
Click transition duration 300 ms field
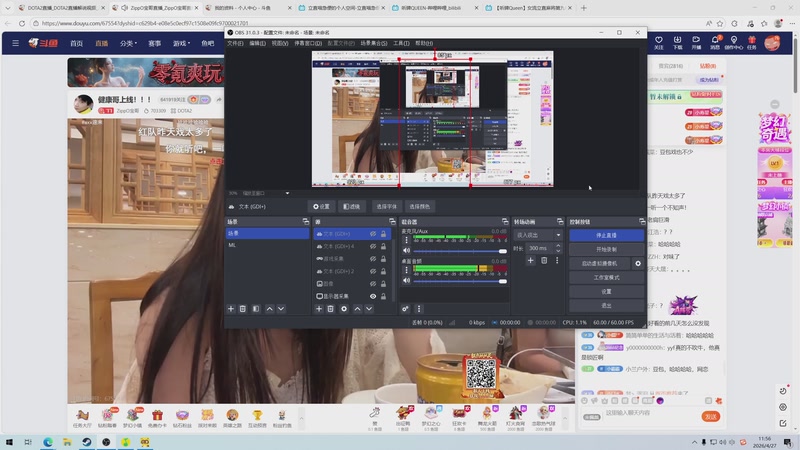(539, 248)
